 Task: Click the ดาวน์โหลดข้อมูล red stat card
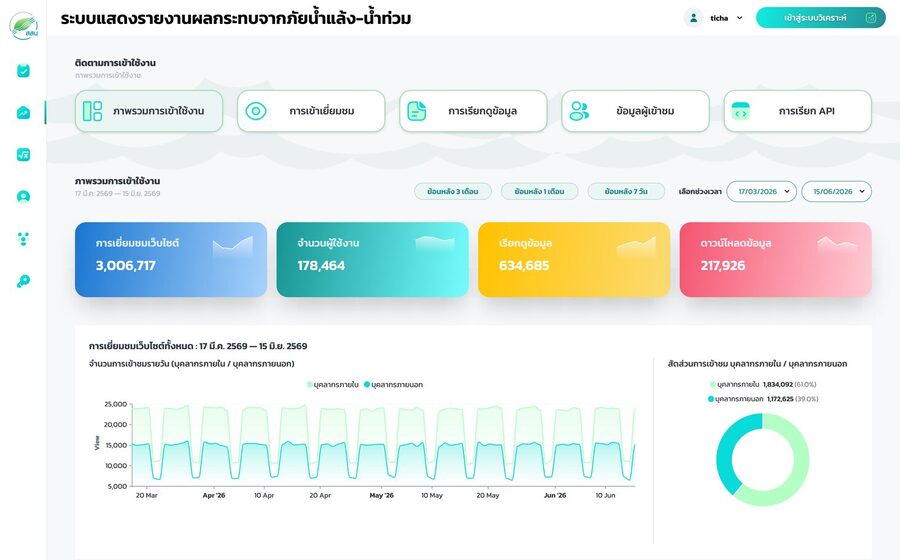(x=775, y=259)
